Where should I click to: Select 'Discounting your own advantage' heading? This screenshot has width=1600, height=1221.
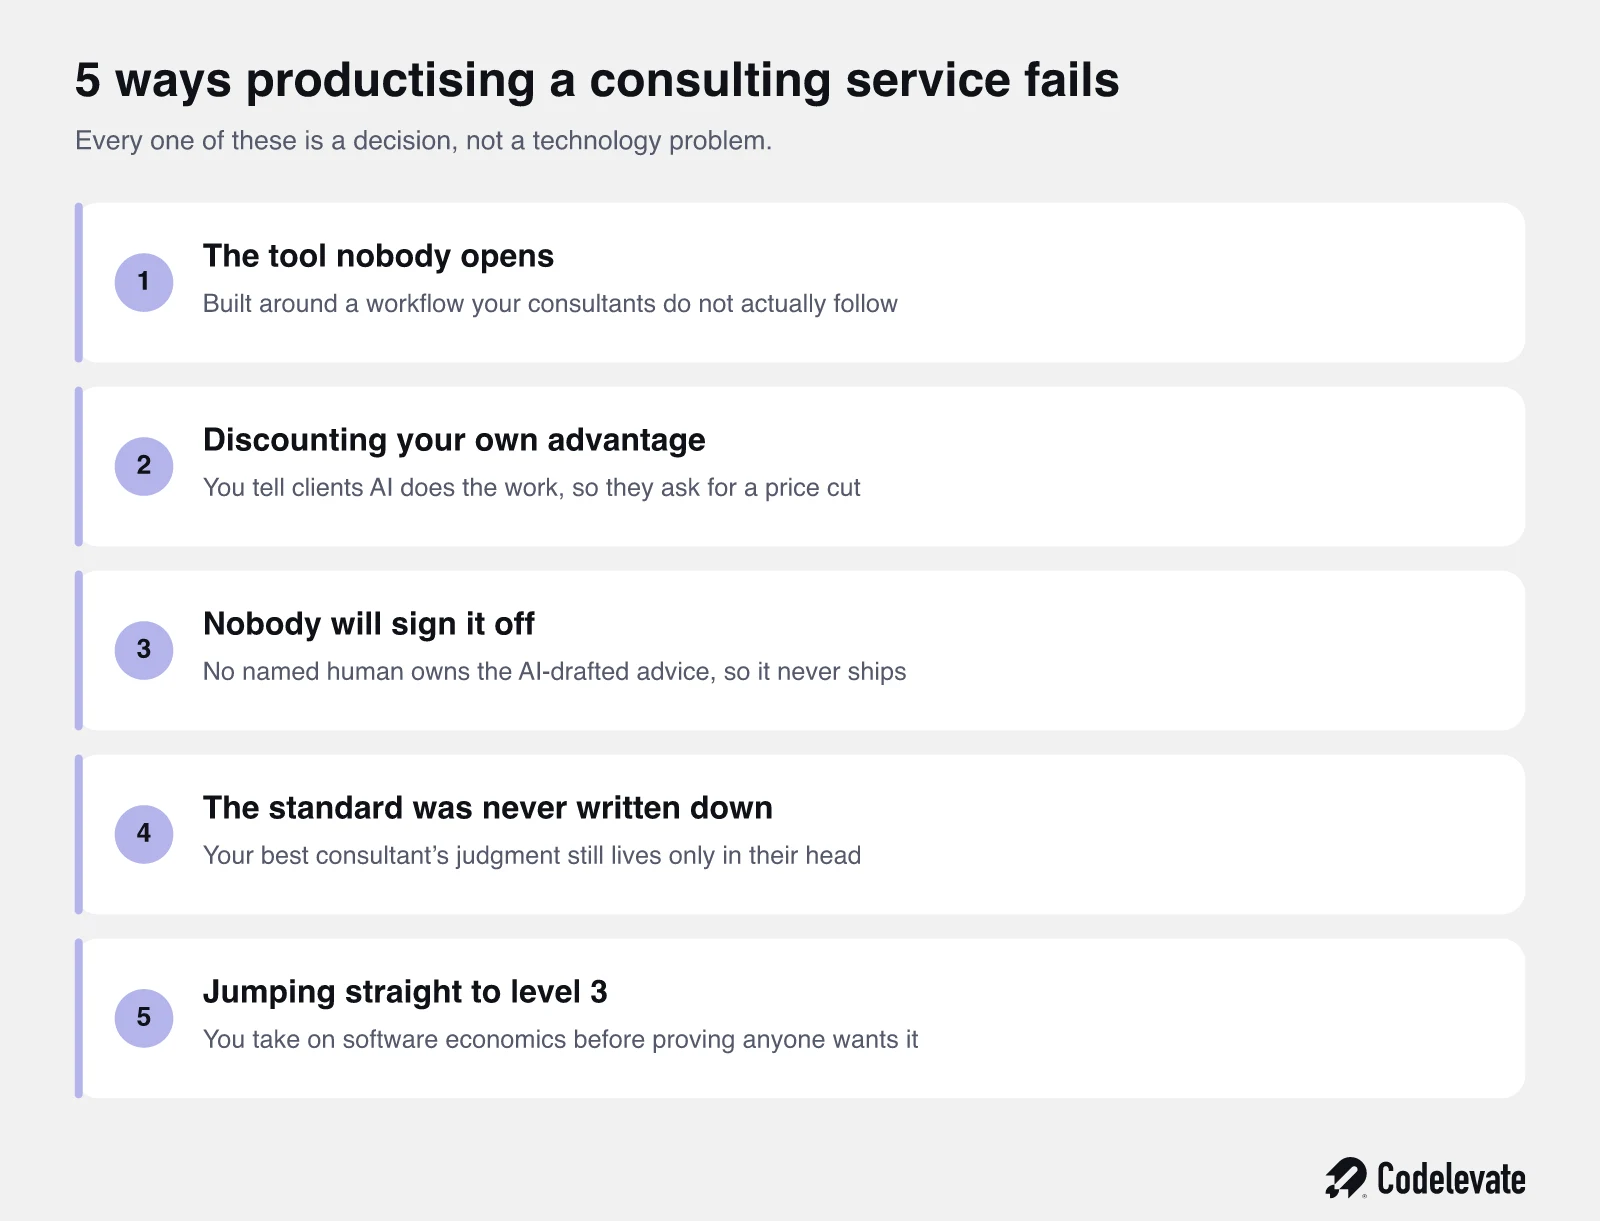[454, 440]
